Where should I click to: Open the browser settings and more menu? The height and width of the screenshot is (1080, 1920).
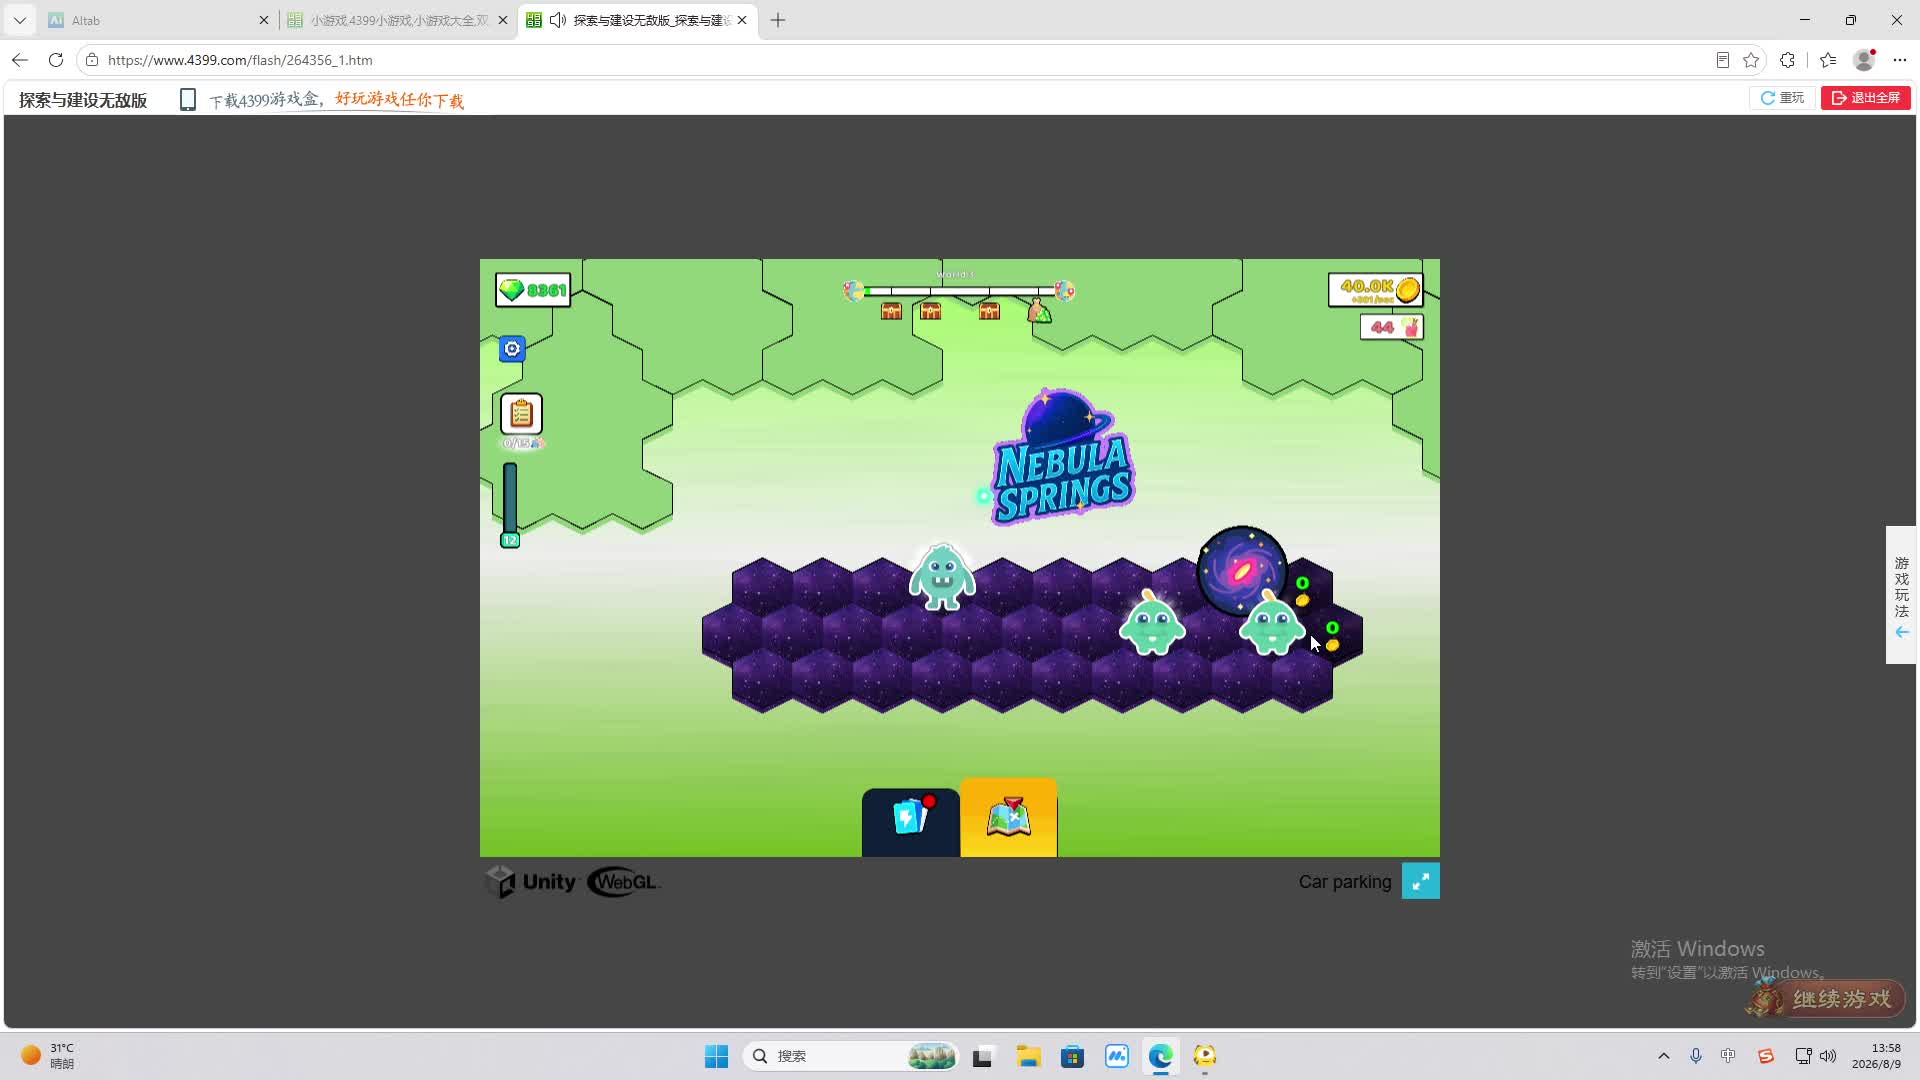[1900, 60]
